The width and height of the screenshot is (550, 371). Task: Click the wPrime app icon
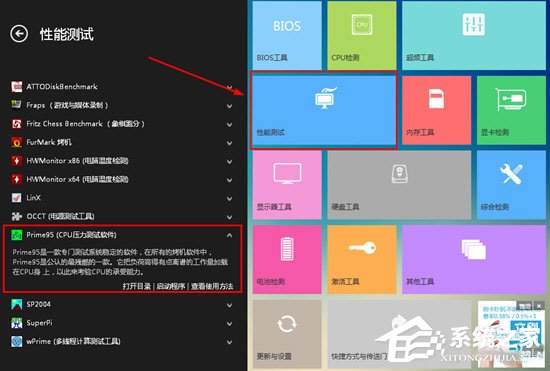tap(16, 341)
